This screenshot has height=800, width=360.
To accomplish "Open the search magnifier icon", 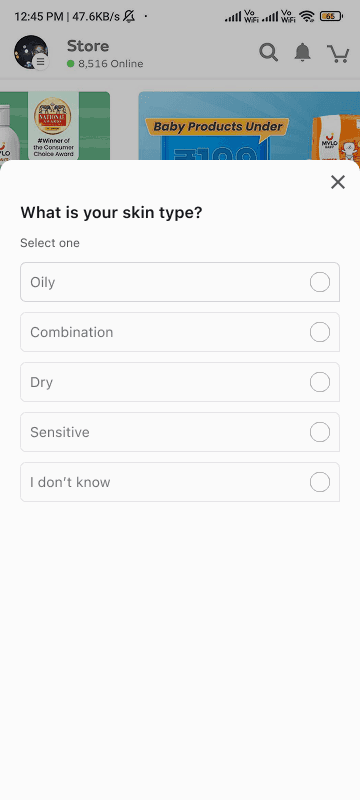I will (269, 53).
